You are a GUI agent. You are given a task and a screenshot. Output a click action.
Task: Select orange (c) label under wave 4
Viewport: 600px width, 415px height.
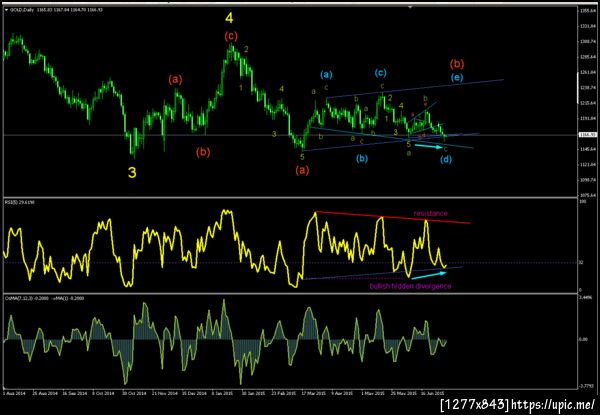(231, 36)
